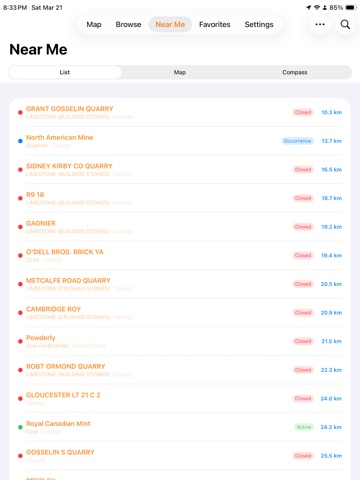
Task: Open North American Mine entry
Action: [x=180, y=141]
